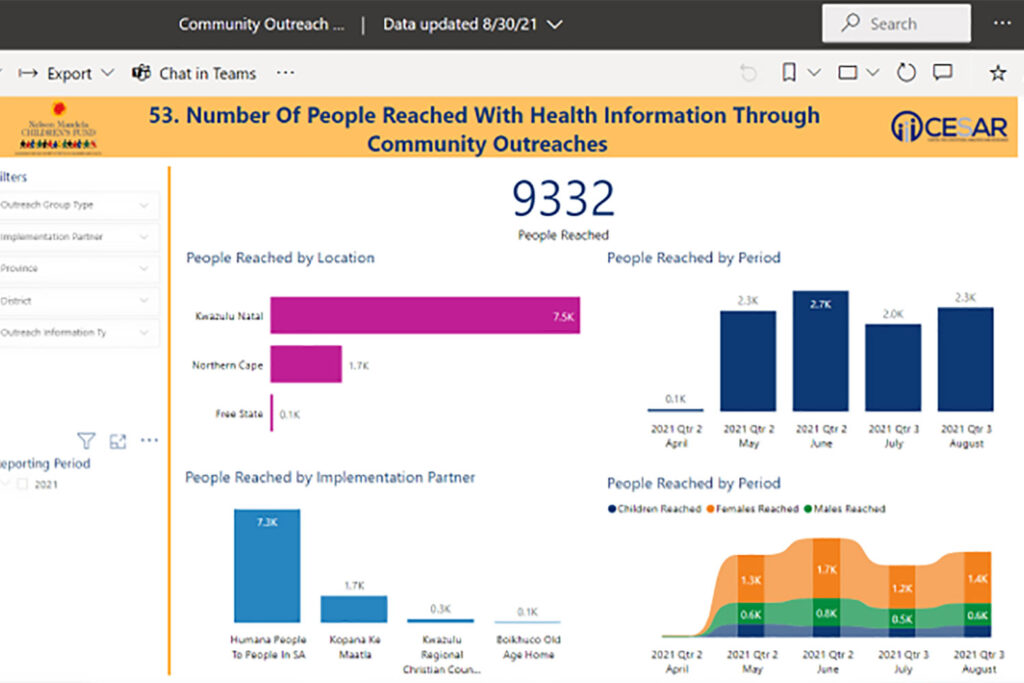Open toolbar More options next to Chat

pos(285,73)
